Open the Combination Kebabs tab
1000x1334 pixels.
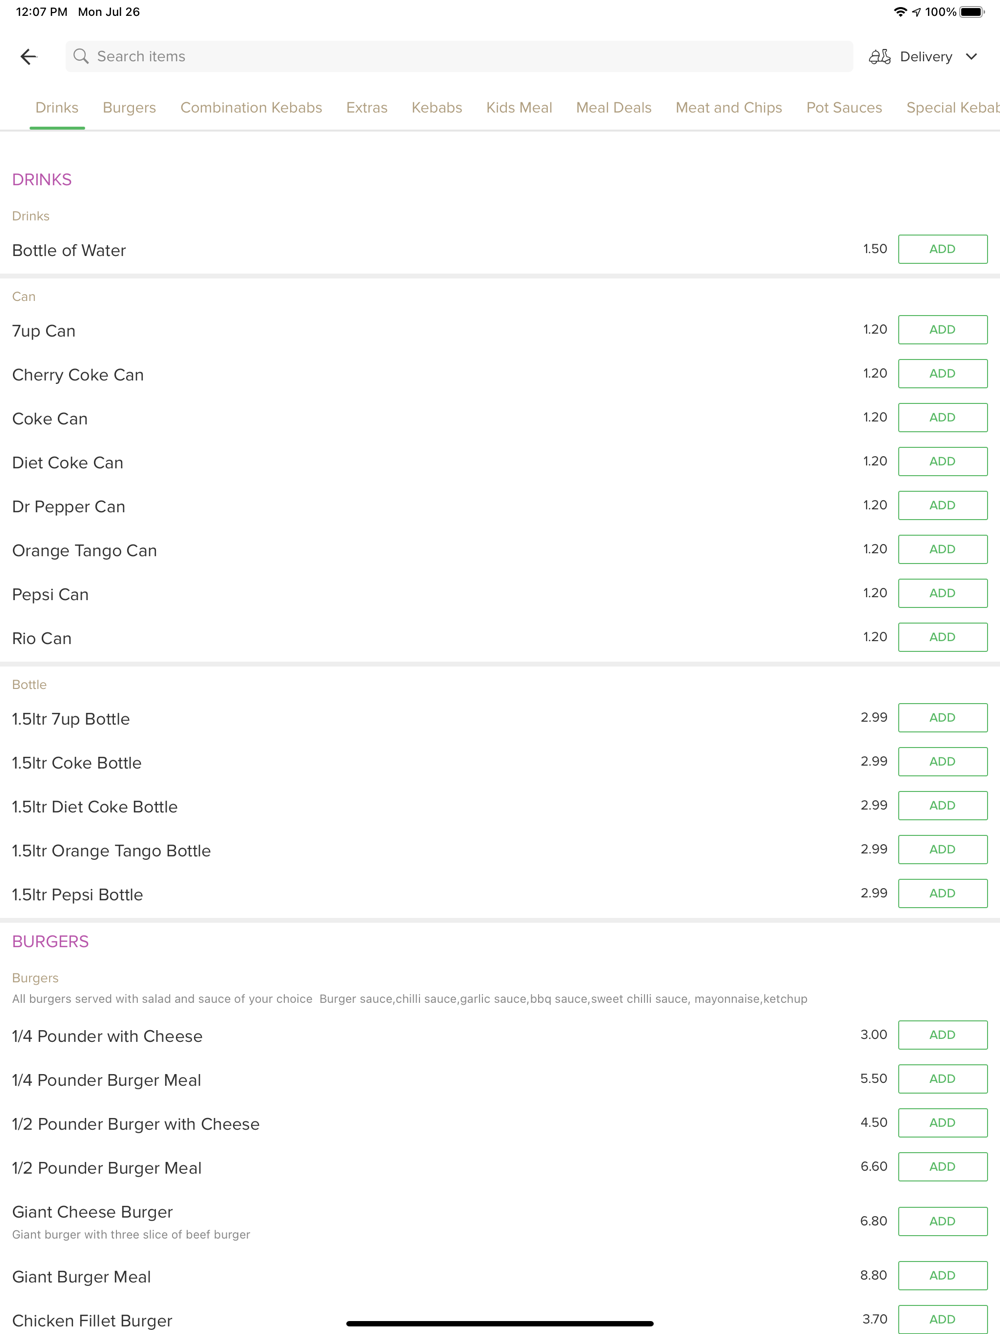tap(251, 108)
